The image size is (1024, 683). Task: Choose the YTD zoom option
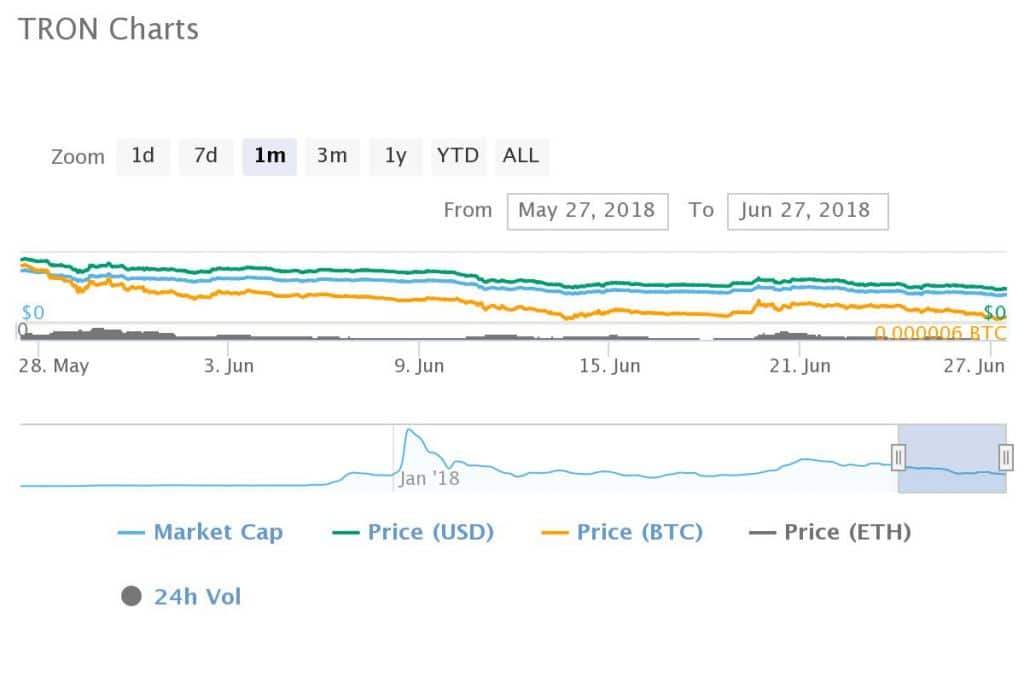[x=458, y=156]
